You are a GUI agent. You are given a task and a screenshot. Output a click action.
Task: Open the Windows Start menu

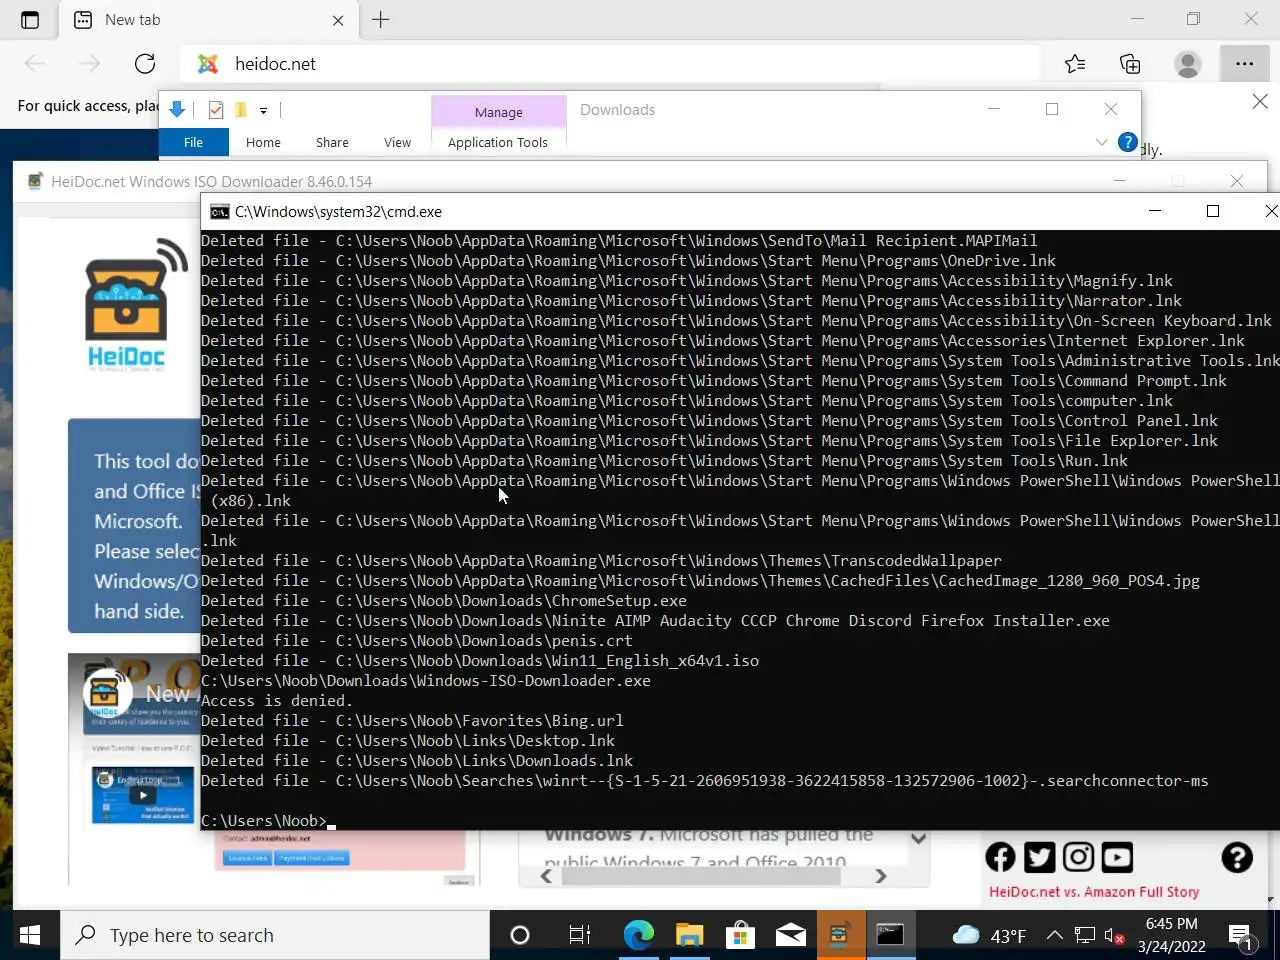pyautogui.click(x=30, y=935)
